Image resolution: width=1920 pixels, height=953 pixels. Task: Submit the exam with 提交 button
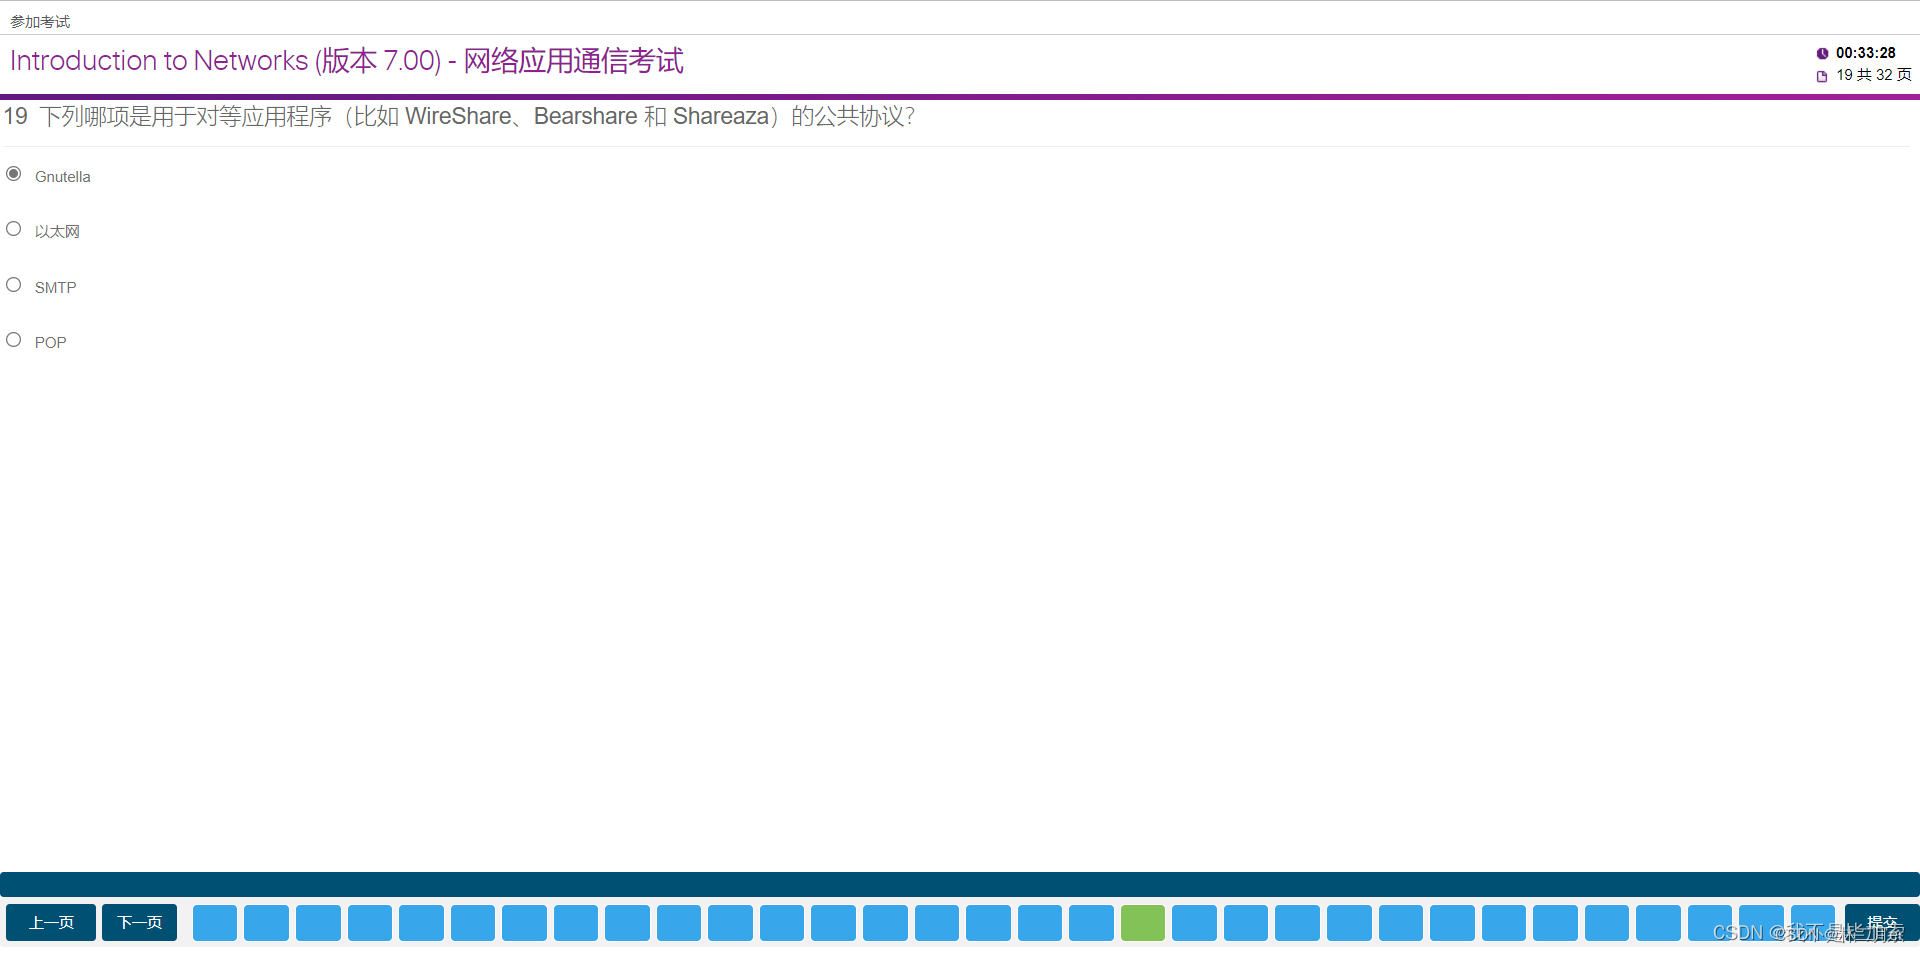tap(1881, 922)
